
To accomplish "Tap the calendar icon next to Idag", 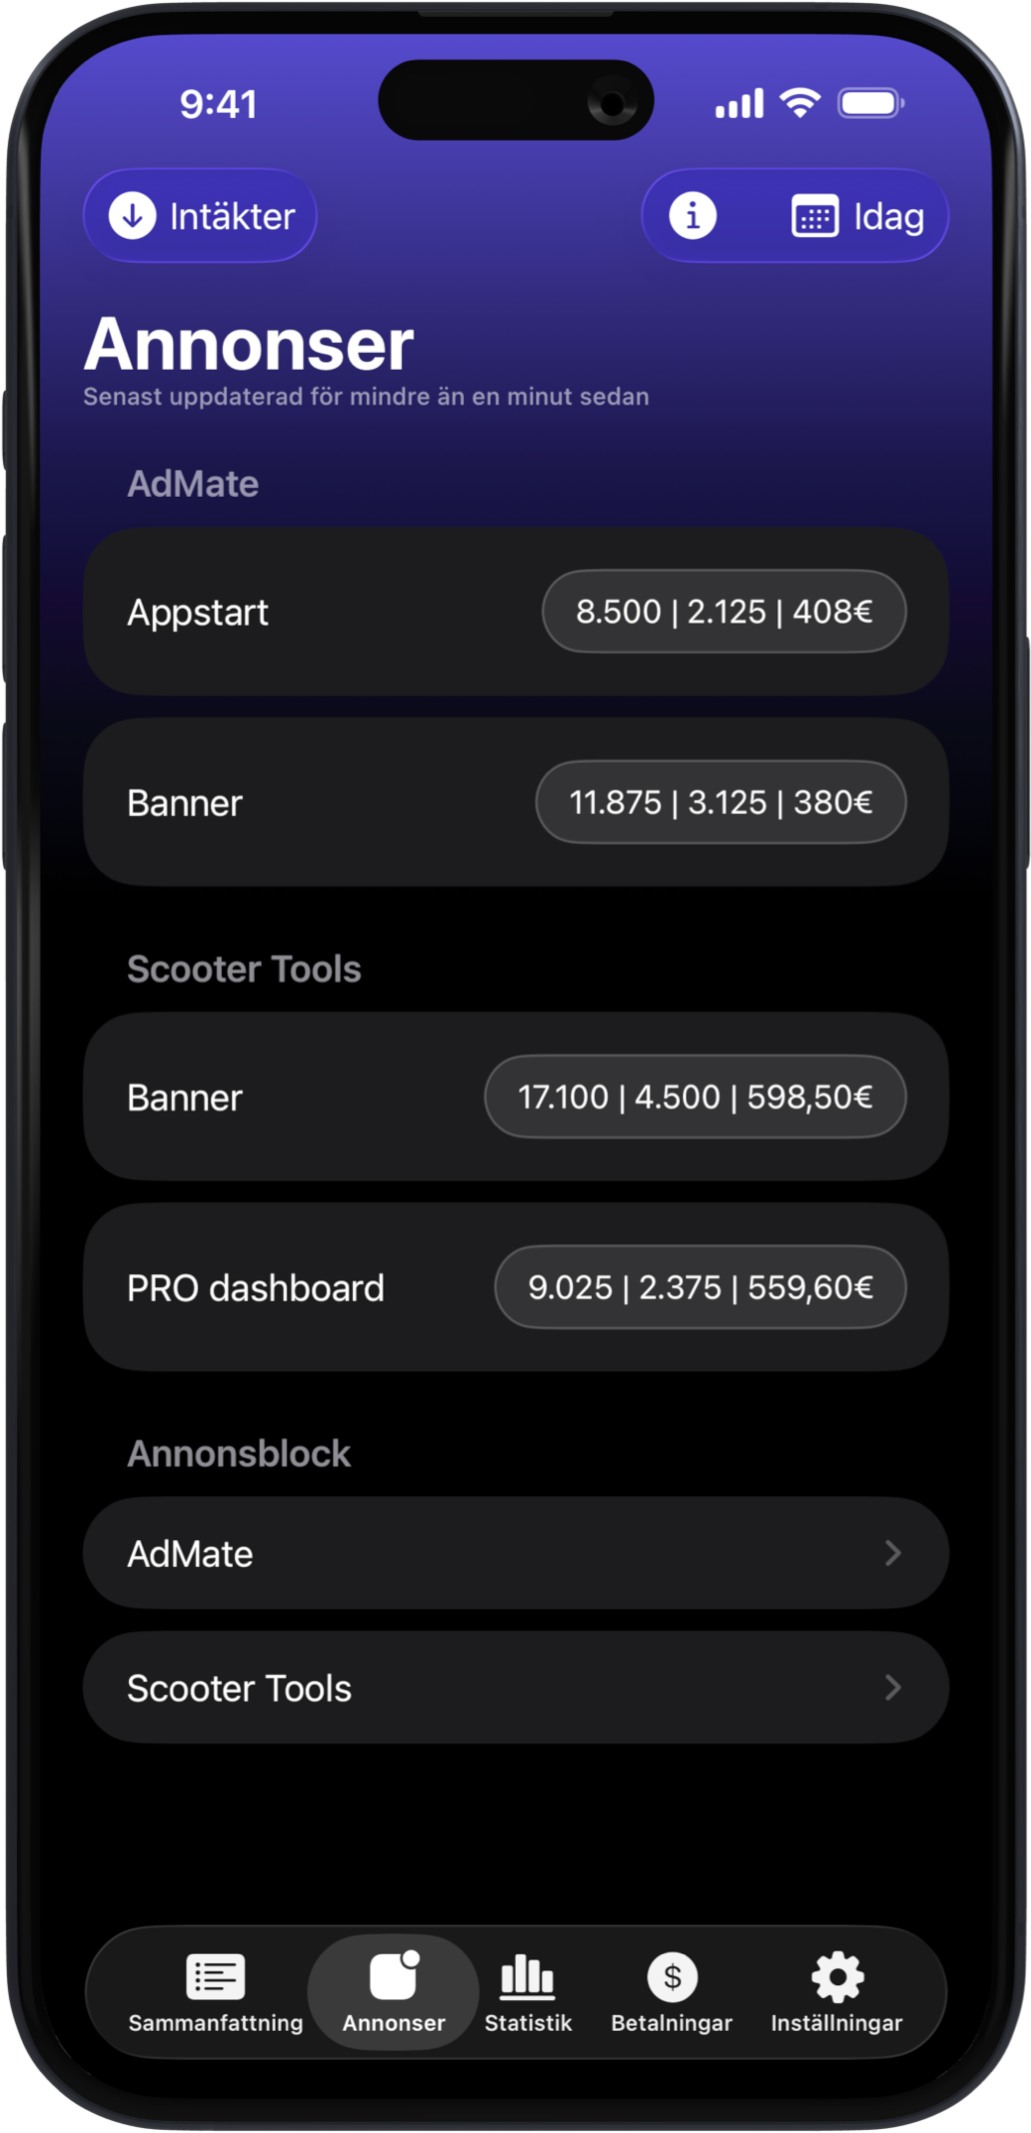I will [815, 216].
